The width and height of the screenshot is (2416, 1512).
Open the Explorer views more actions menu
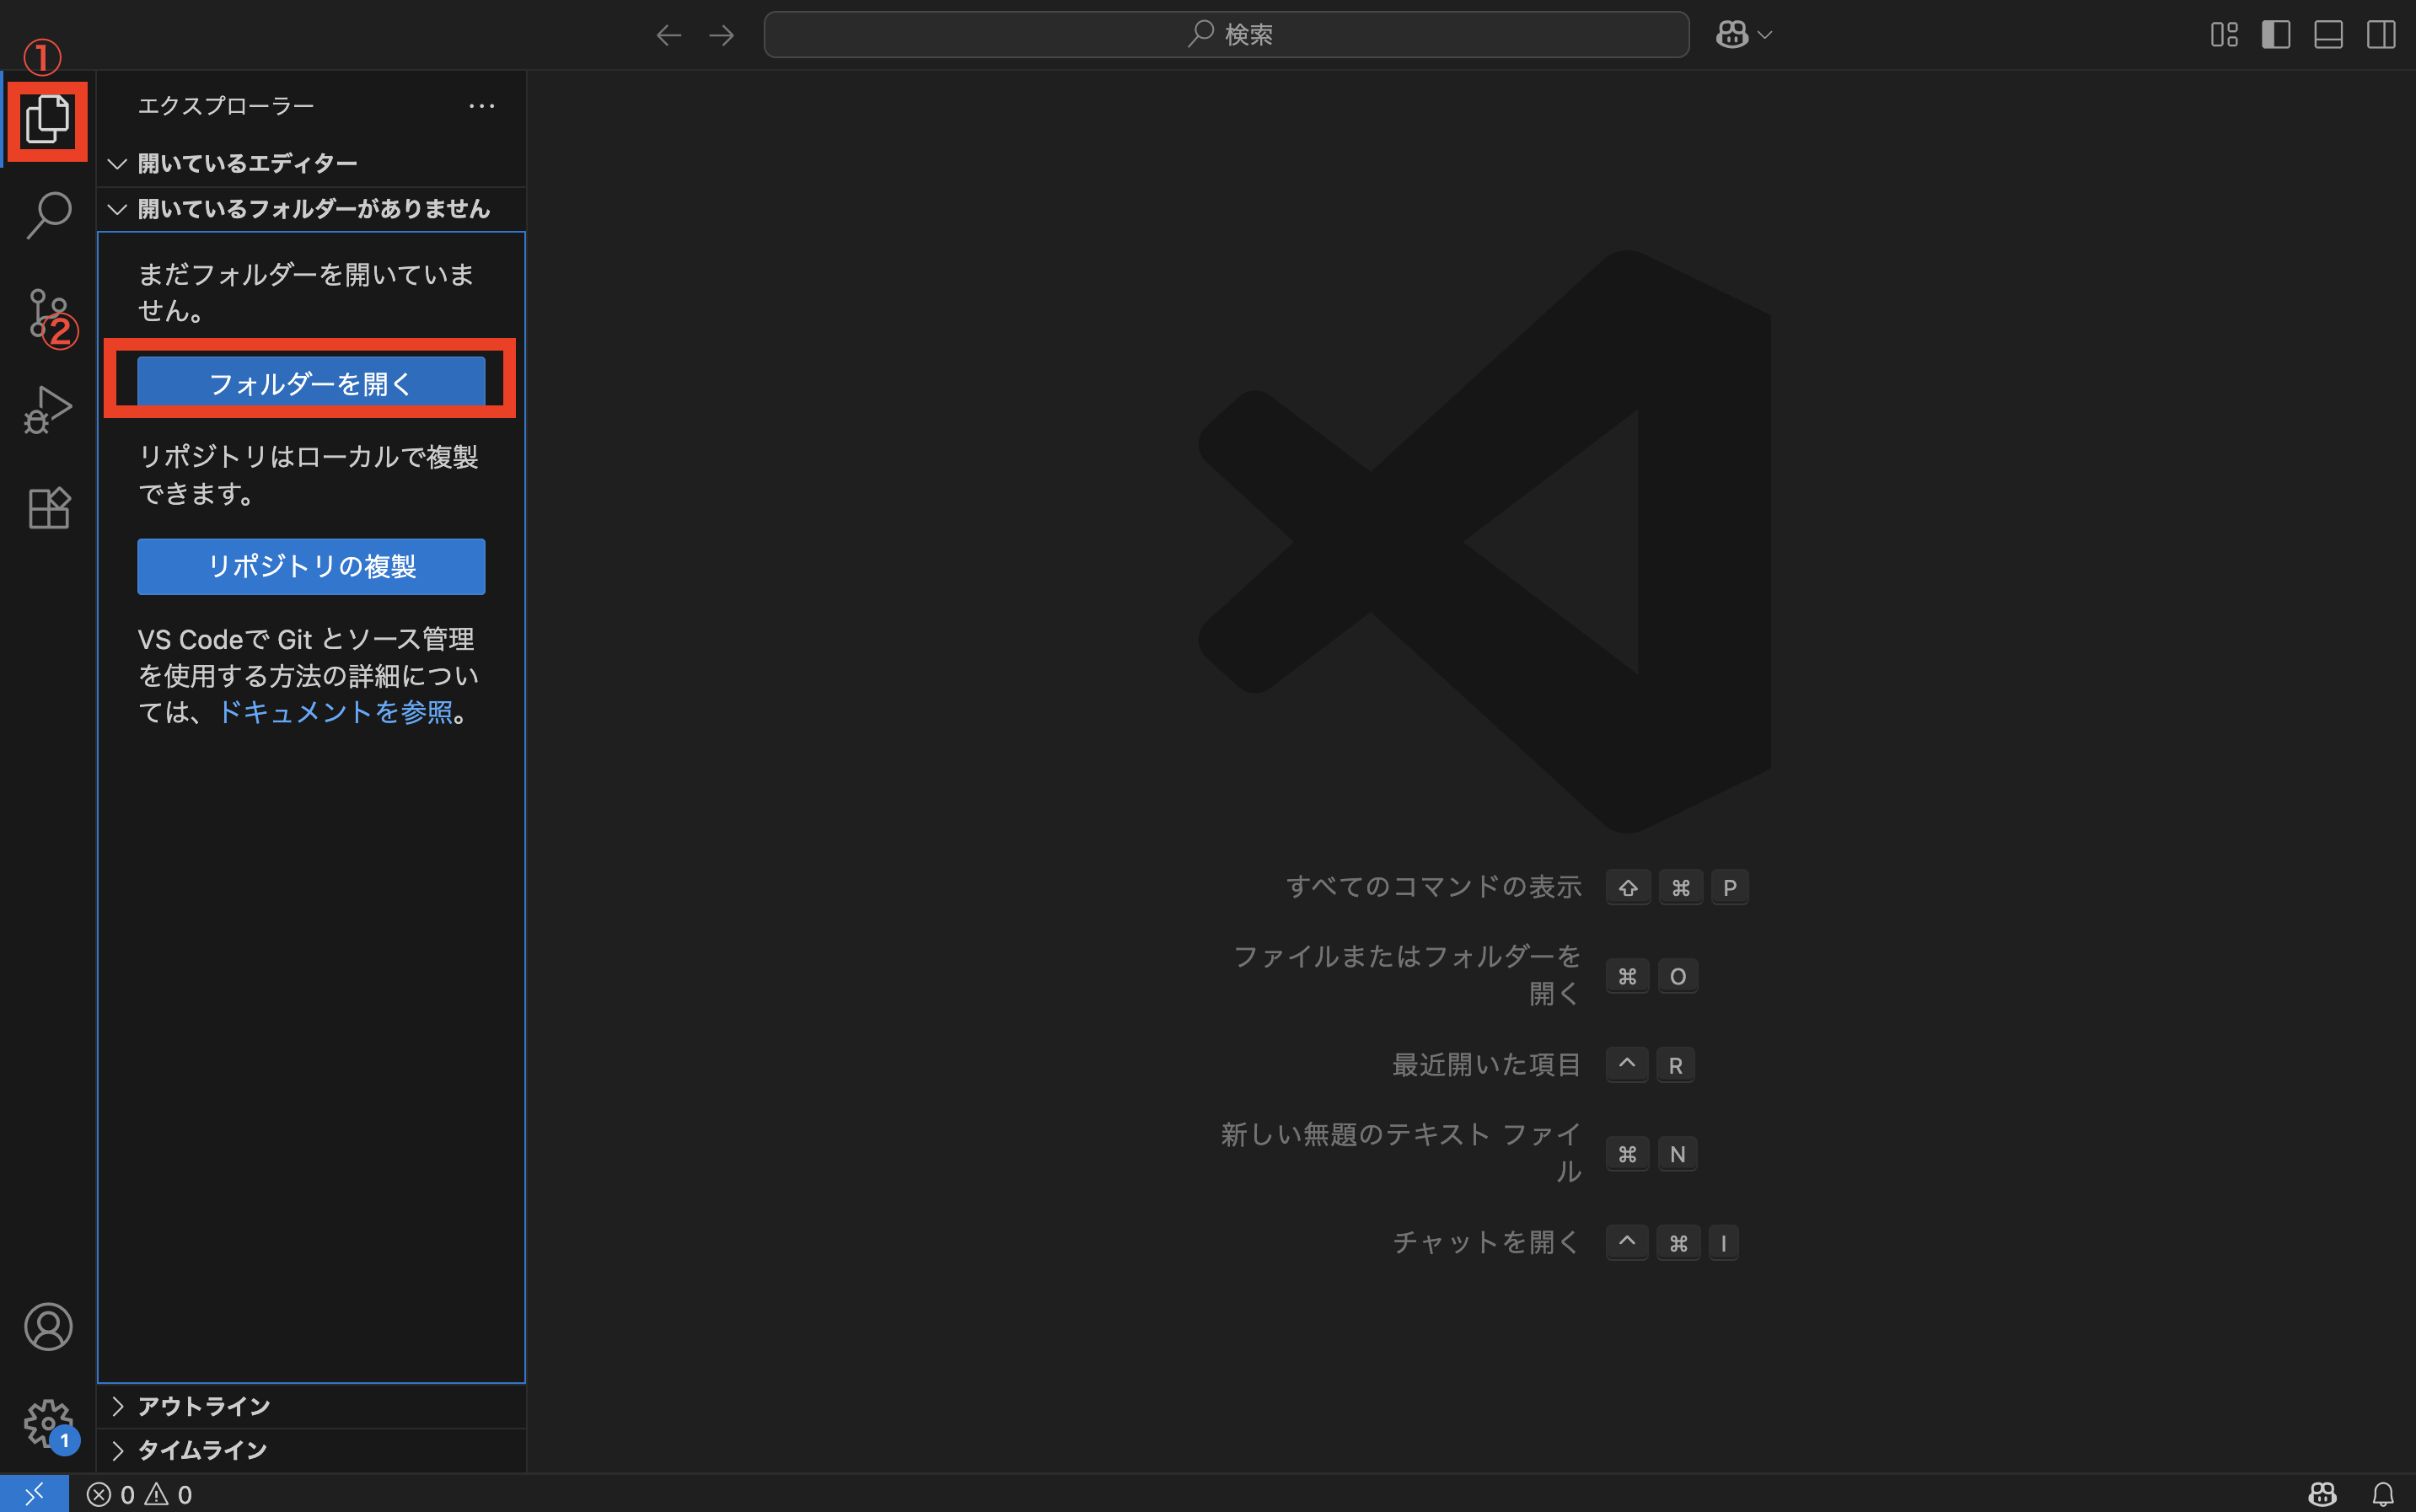483,106
